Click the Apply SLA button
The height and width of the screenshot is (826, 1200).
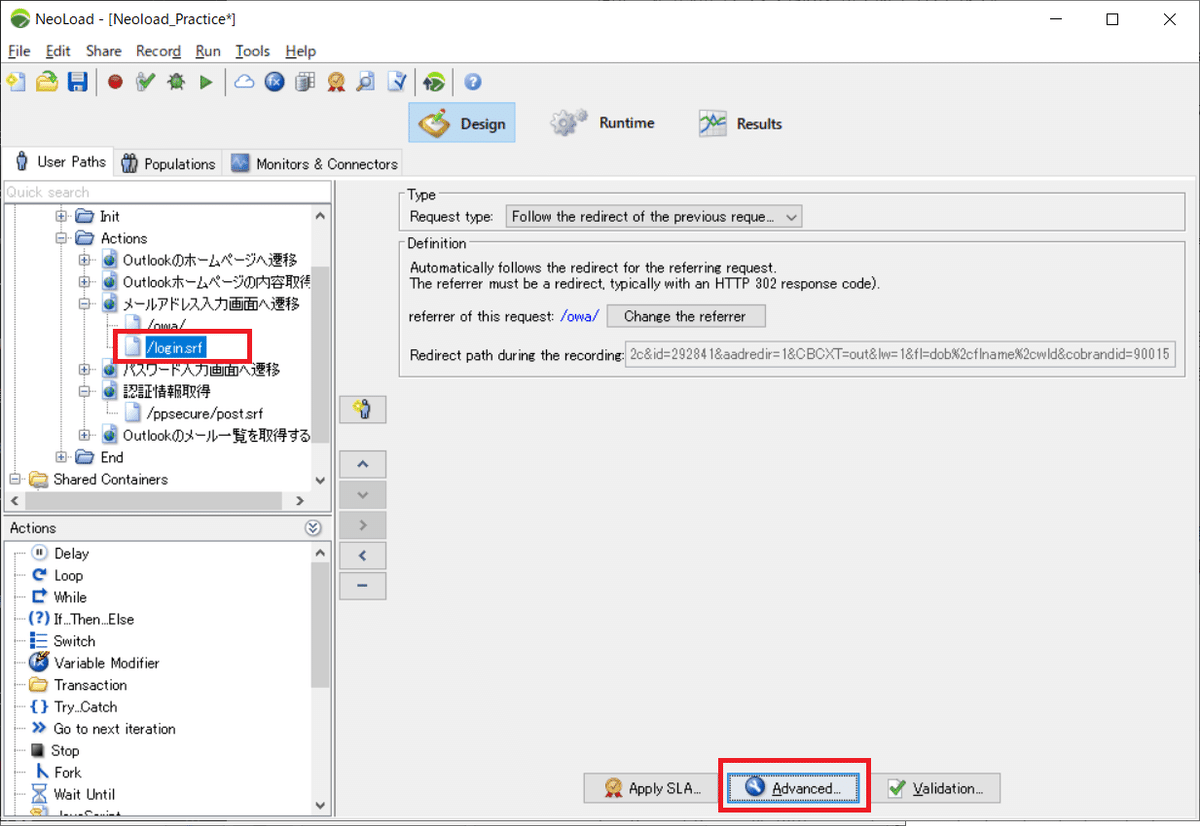point(651,788)
